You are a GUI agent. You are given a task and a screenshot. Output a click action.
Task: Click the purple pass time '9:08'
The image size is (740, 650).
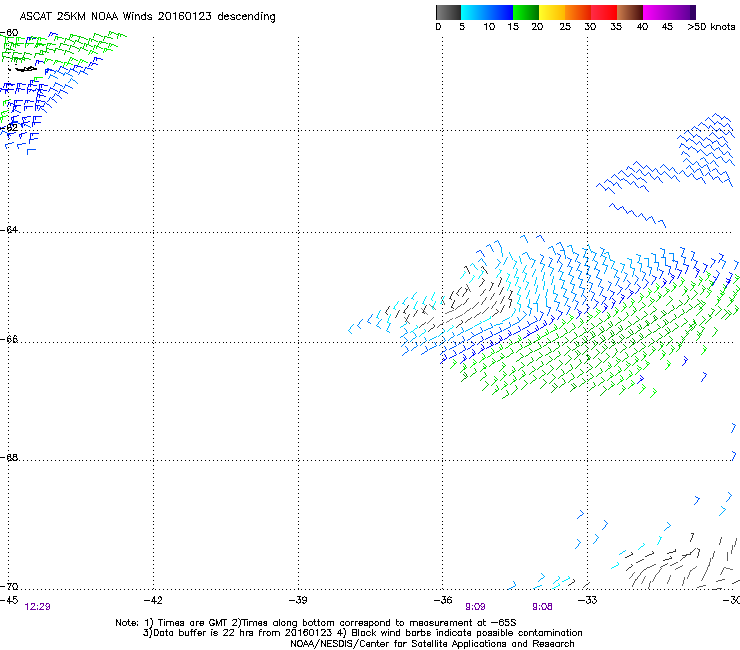[542, 607]
